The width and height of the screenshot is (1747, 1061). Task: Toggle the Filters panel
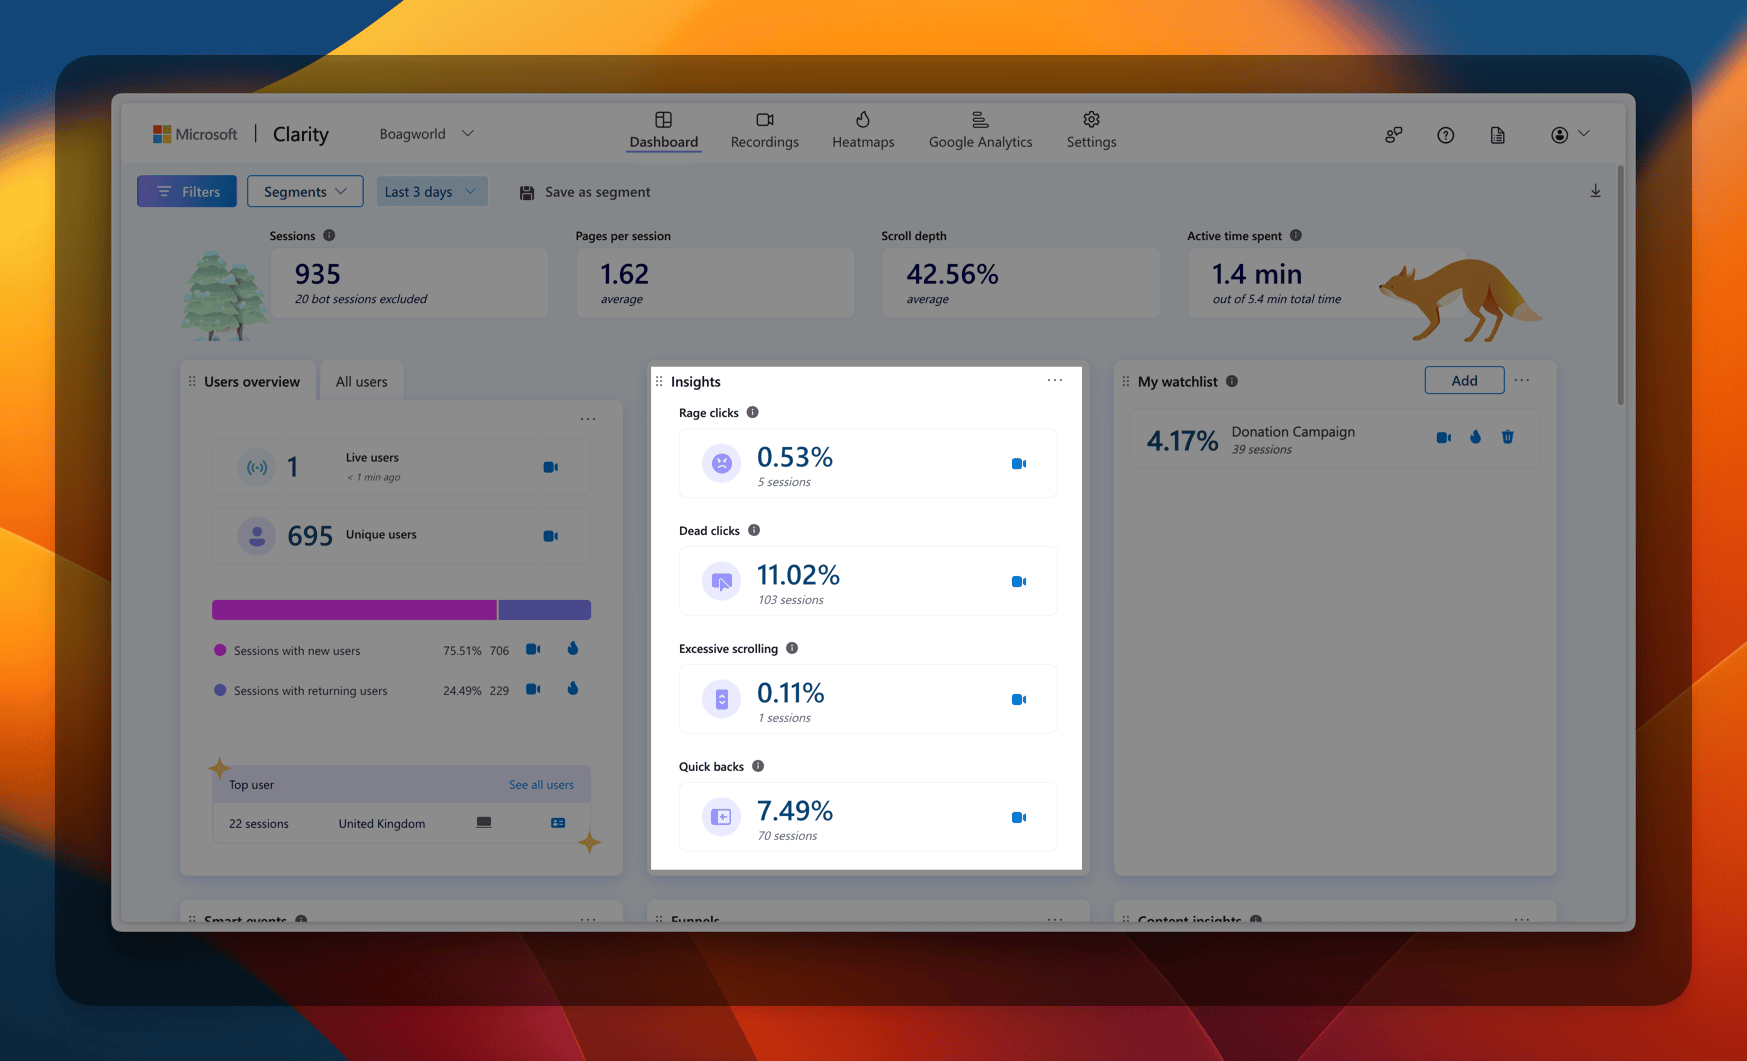186,191
